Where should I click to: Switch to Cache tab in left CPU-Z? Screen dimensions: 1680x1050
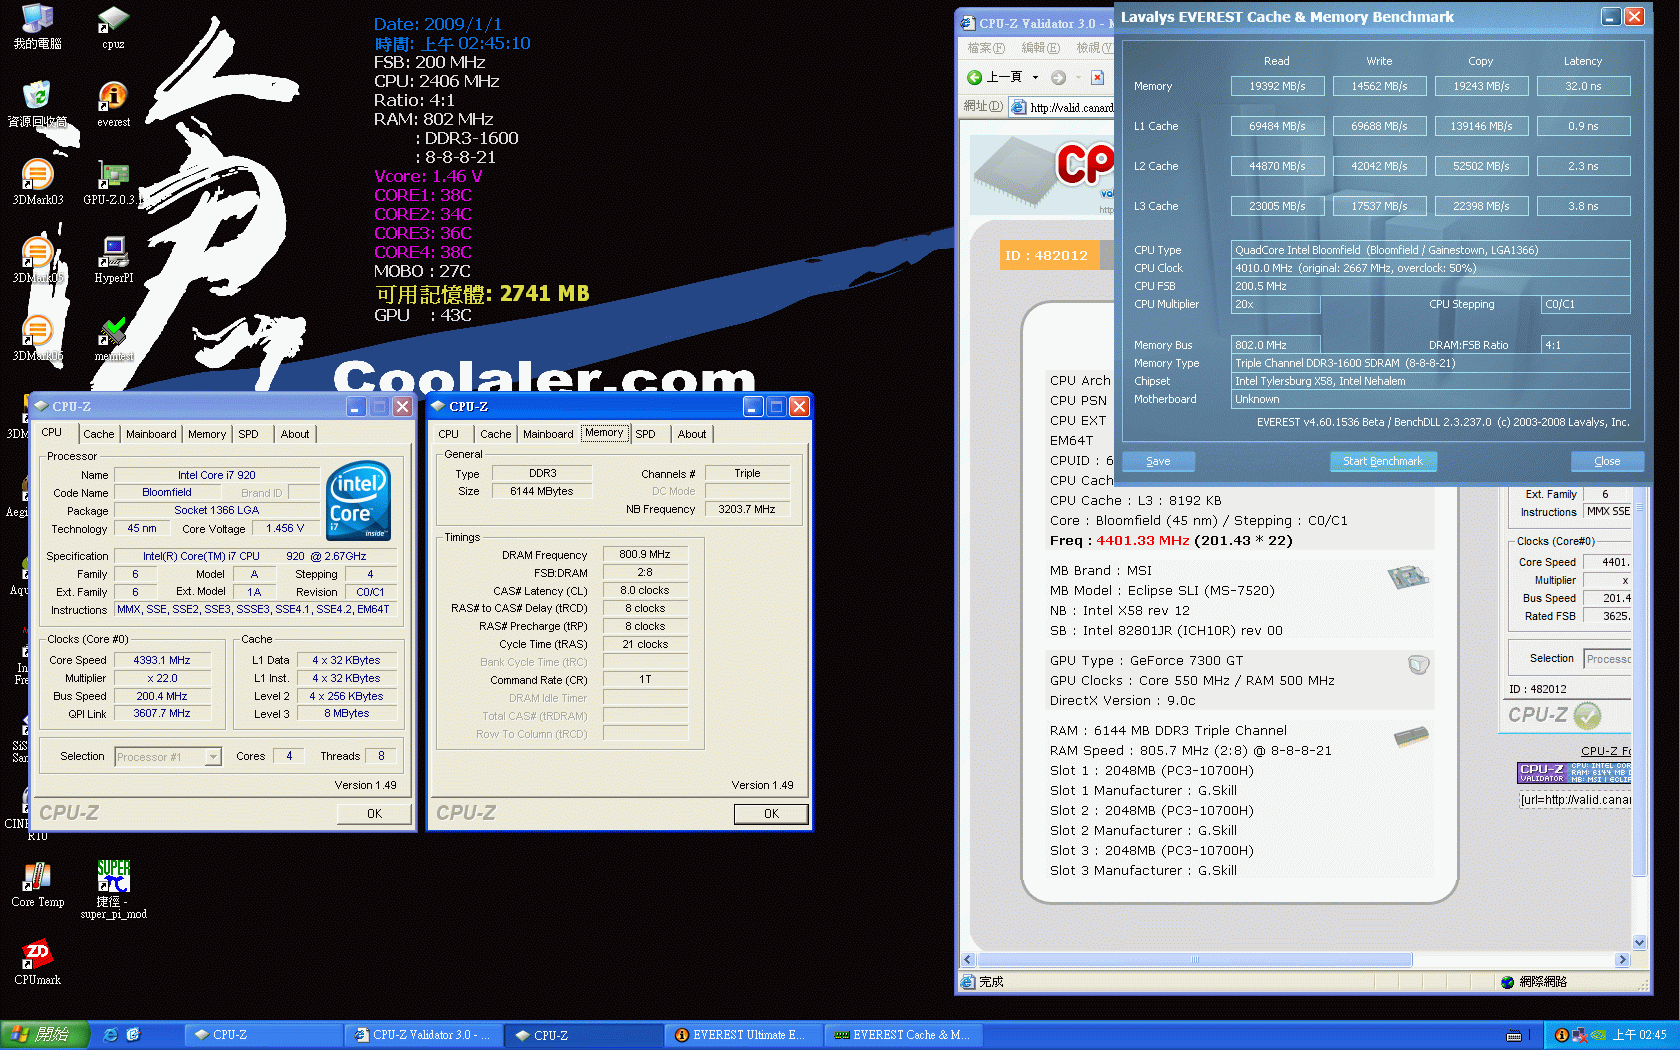98,434
